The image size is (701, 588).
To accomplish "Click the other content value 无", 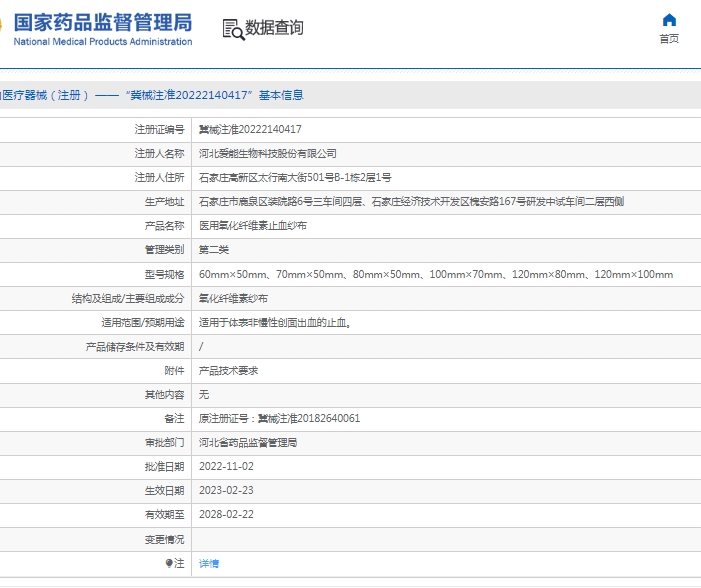I will 204,395.
